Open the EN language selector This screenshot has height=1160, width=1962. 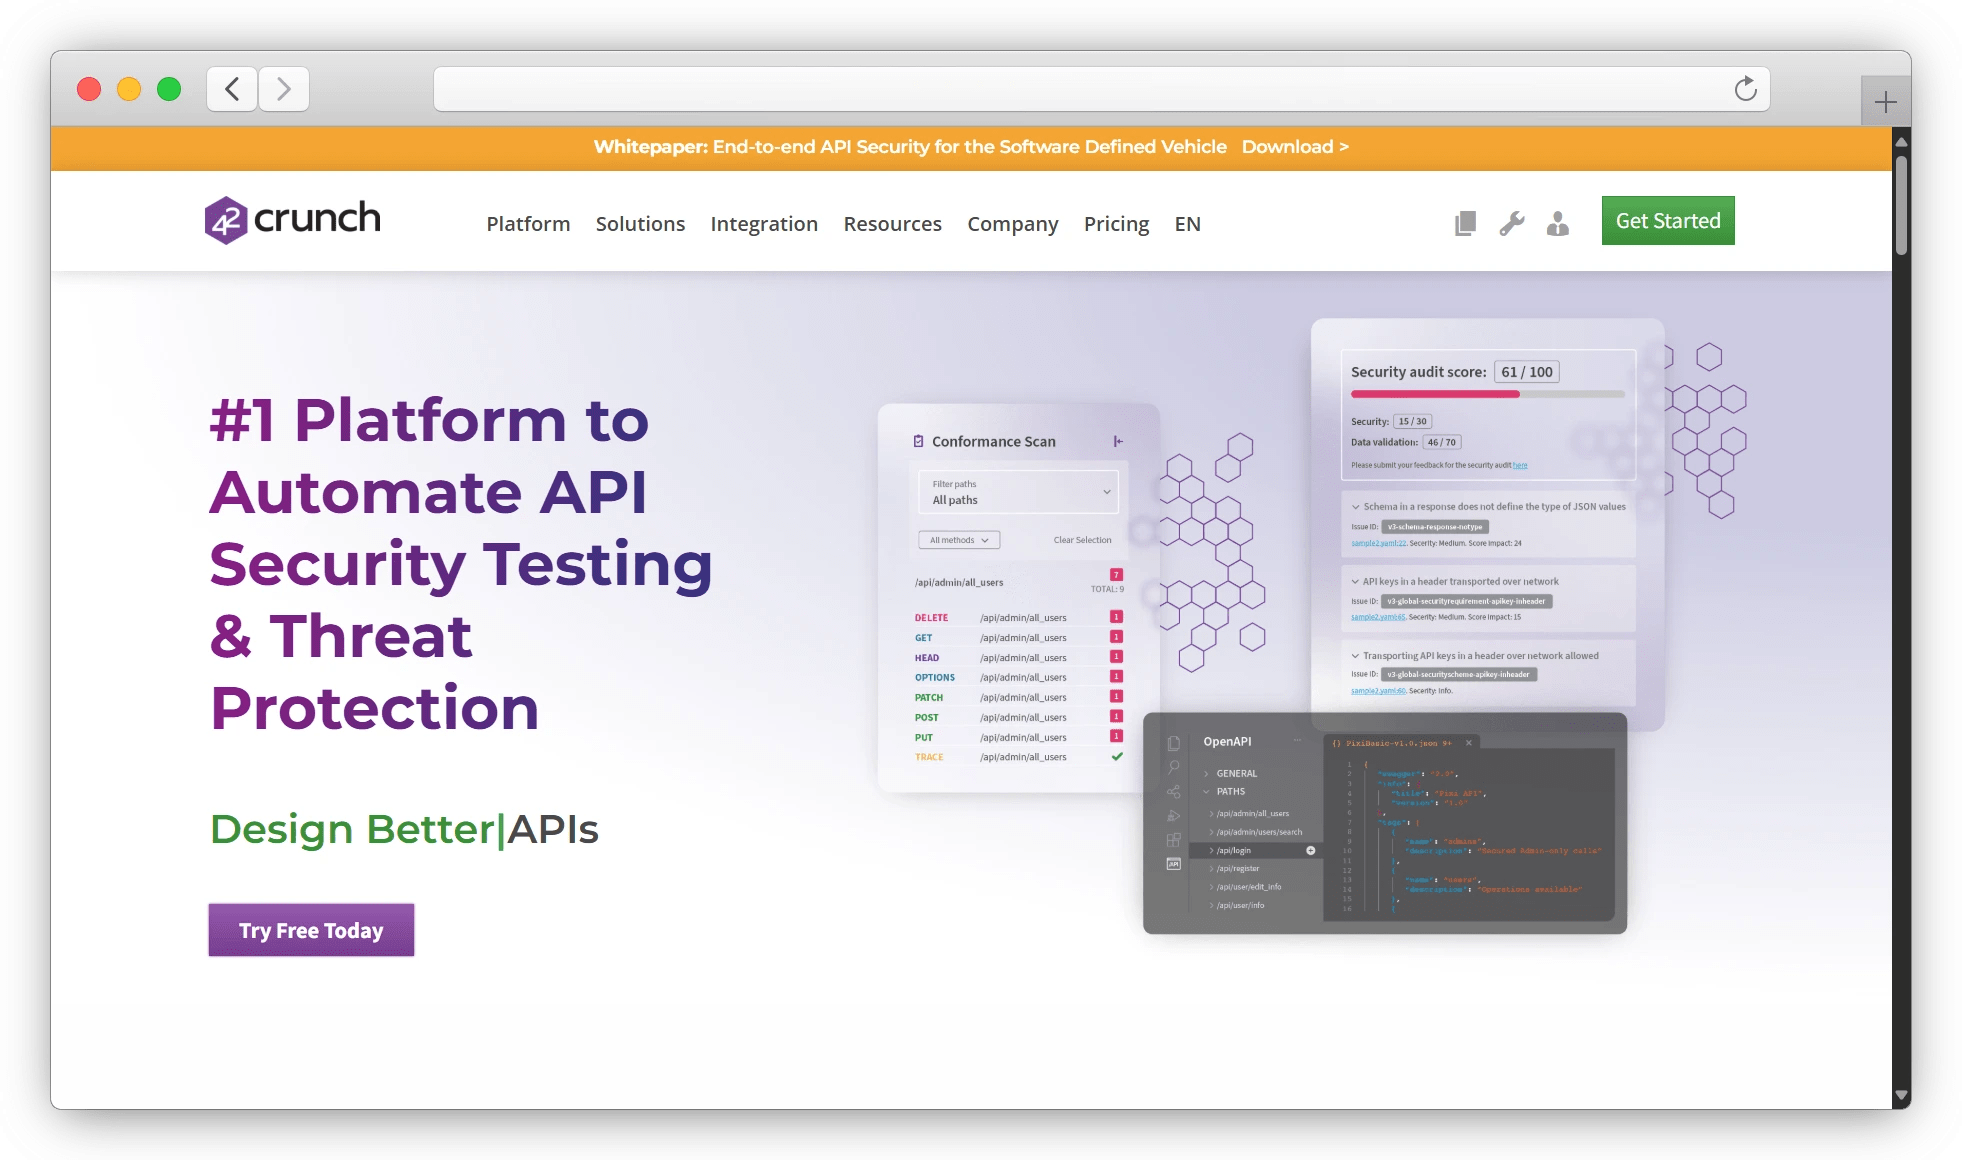pyautogui.click(x=1187, y=224)
